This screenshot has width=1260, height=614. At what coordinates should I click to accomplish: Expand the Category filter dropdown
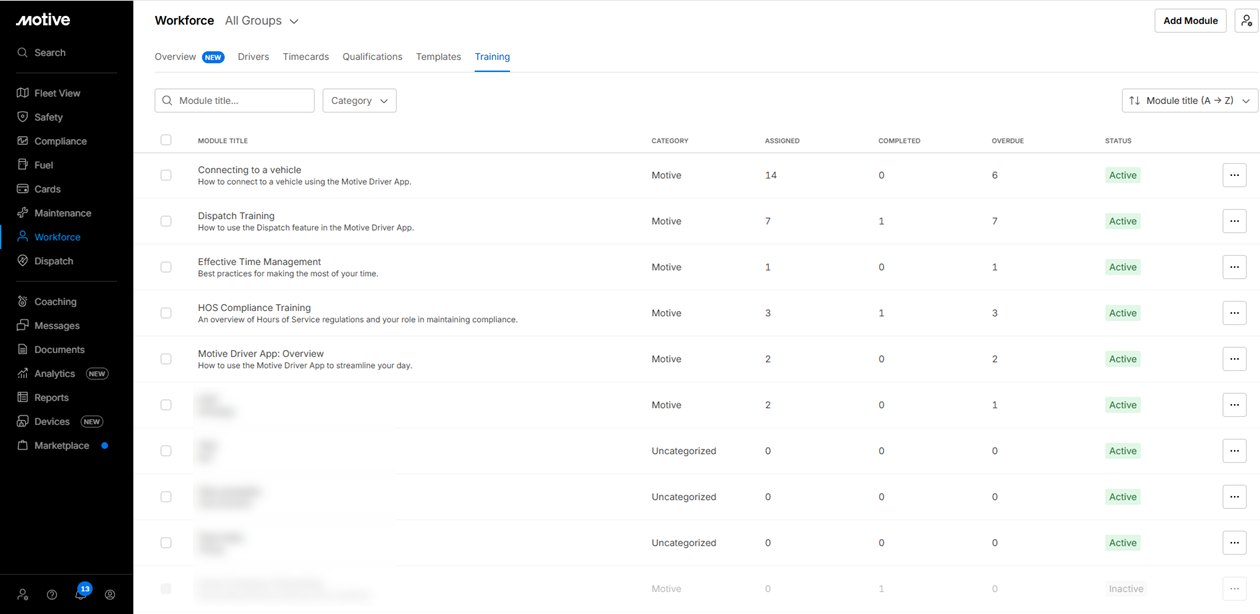pyautogui.click(x=359, y=101)
